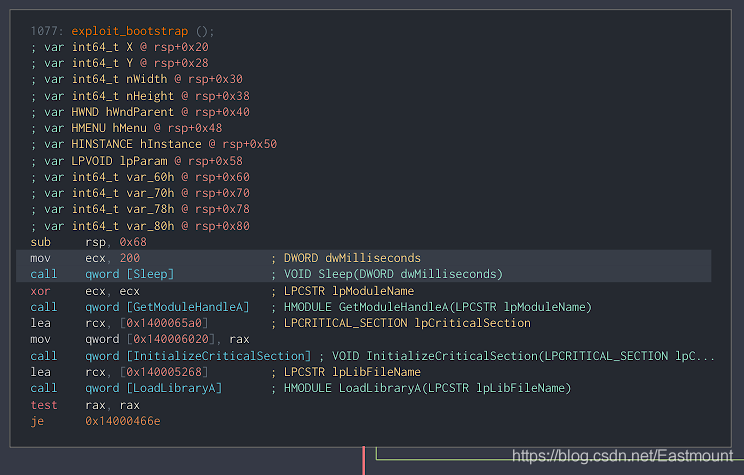Select the var_60h variable line
The width and height of the screenshot is (744, 475).
[x=140, y=177]
